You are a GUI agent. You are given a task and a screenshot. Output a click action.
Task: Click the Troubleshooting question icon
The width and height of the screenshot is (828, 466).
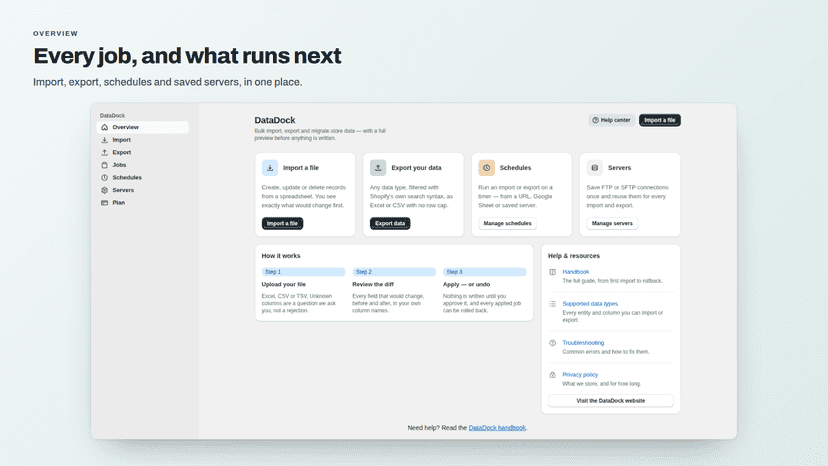[552, 343]
